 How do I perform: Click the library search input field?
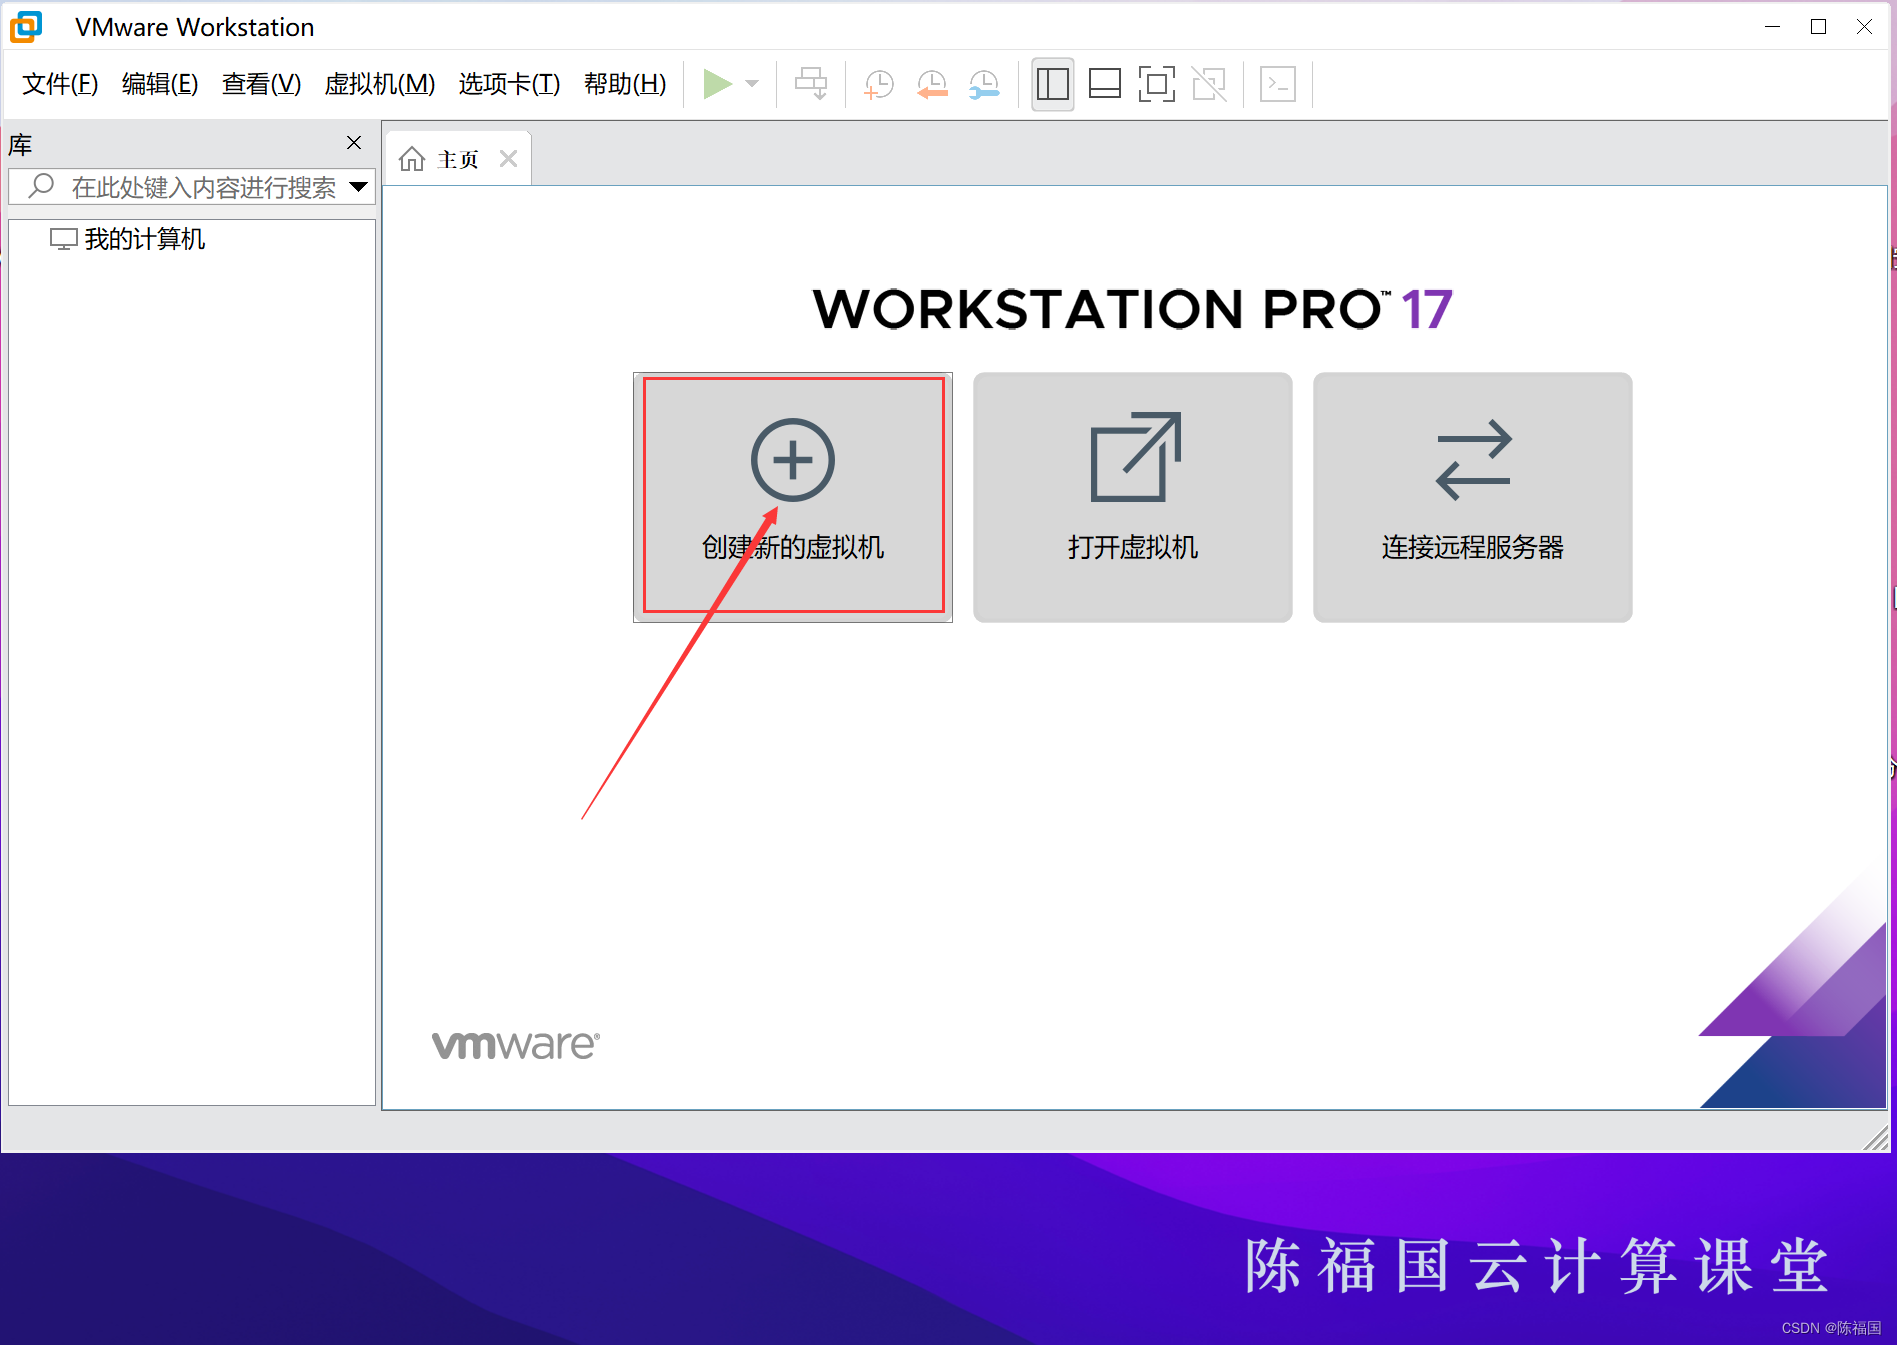pyautogui.click(x=191, y=187)
